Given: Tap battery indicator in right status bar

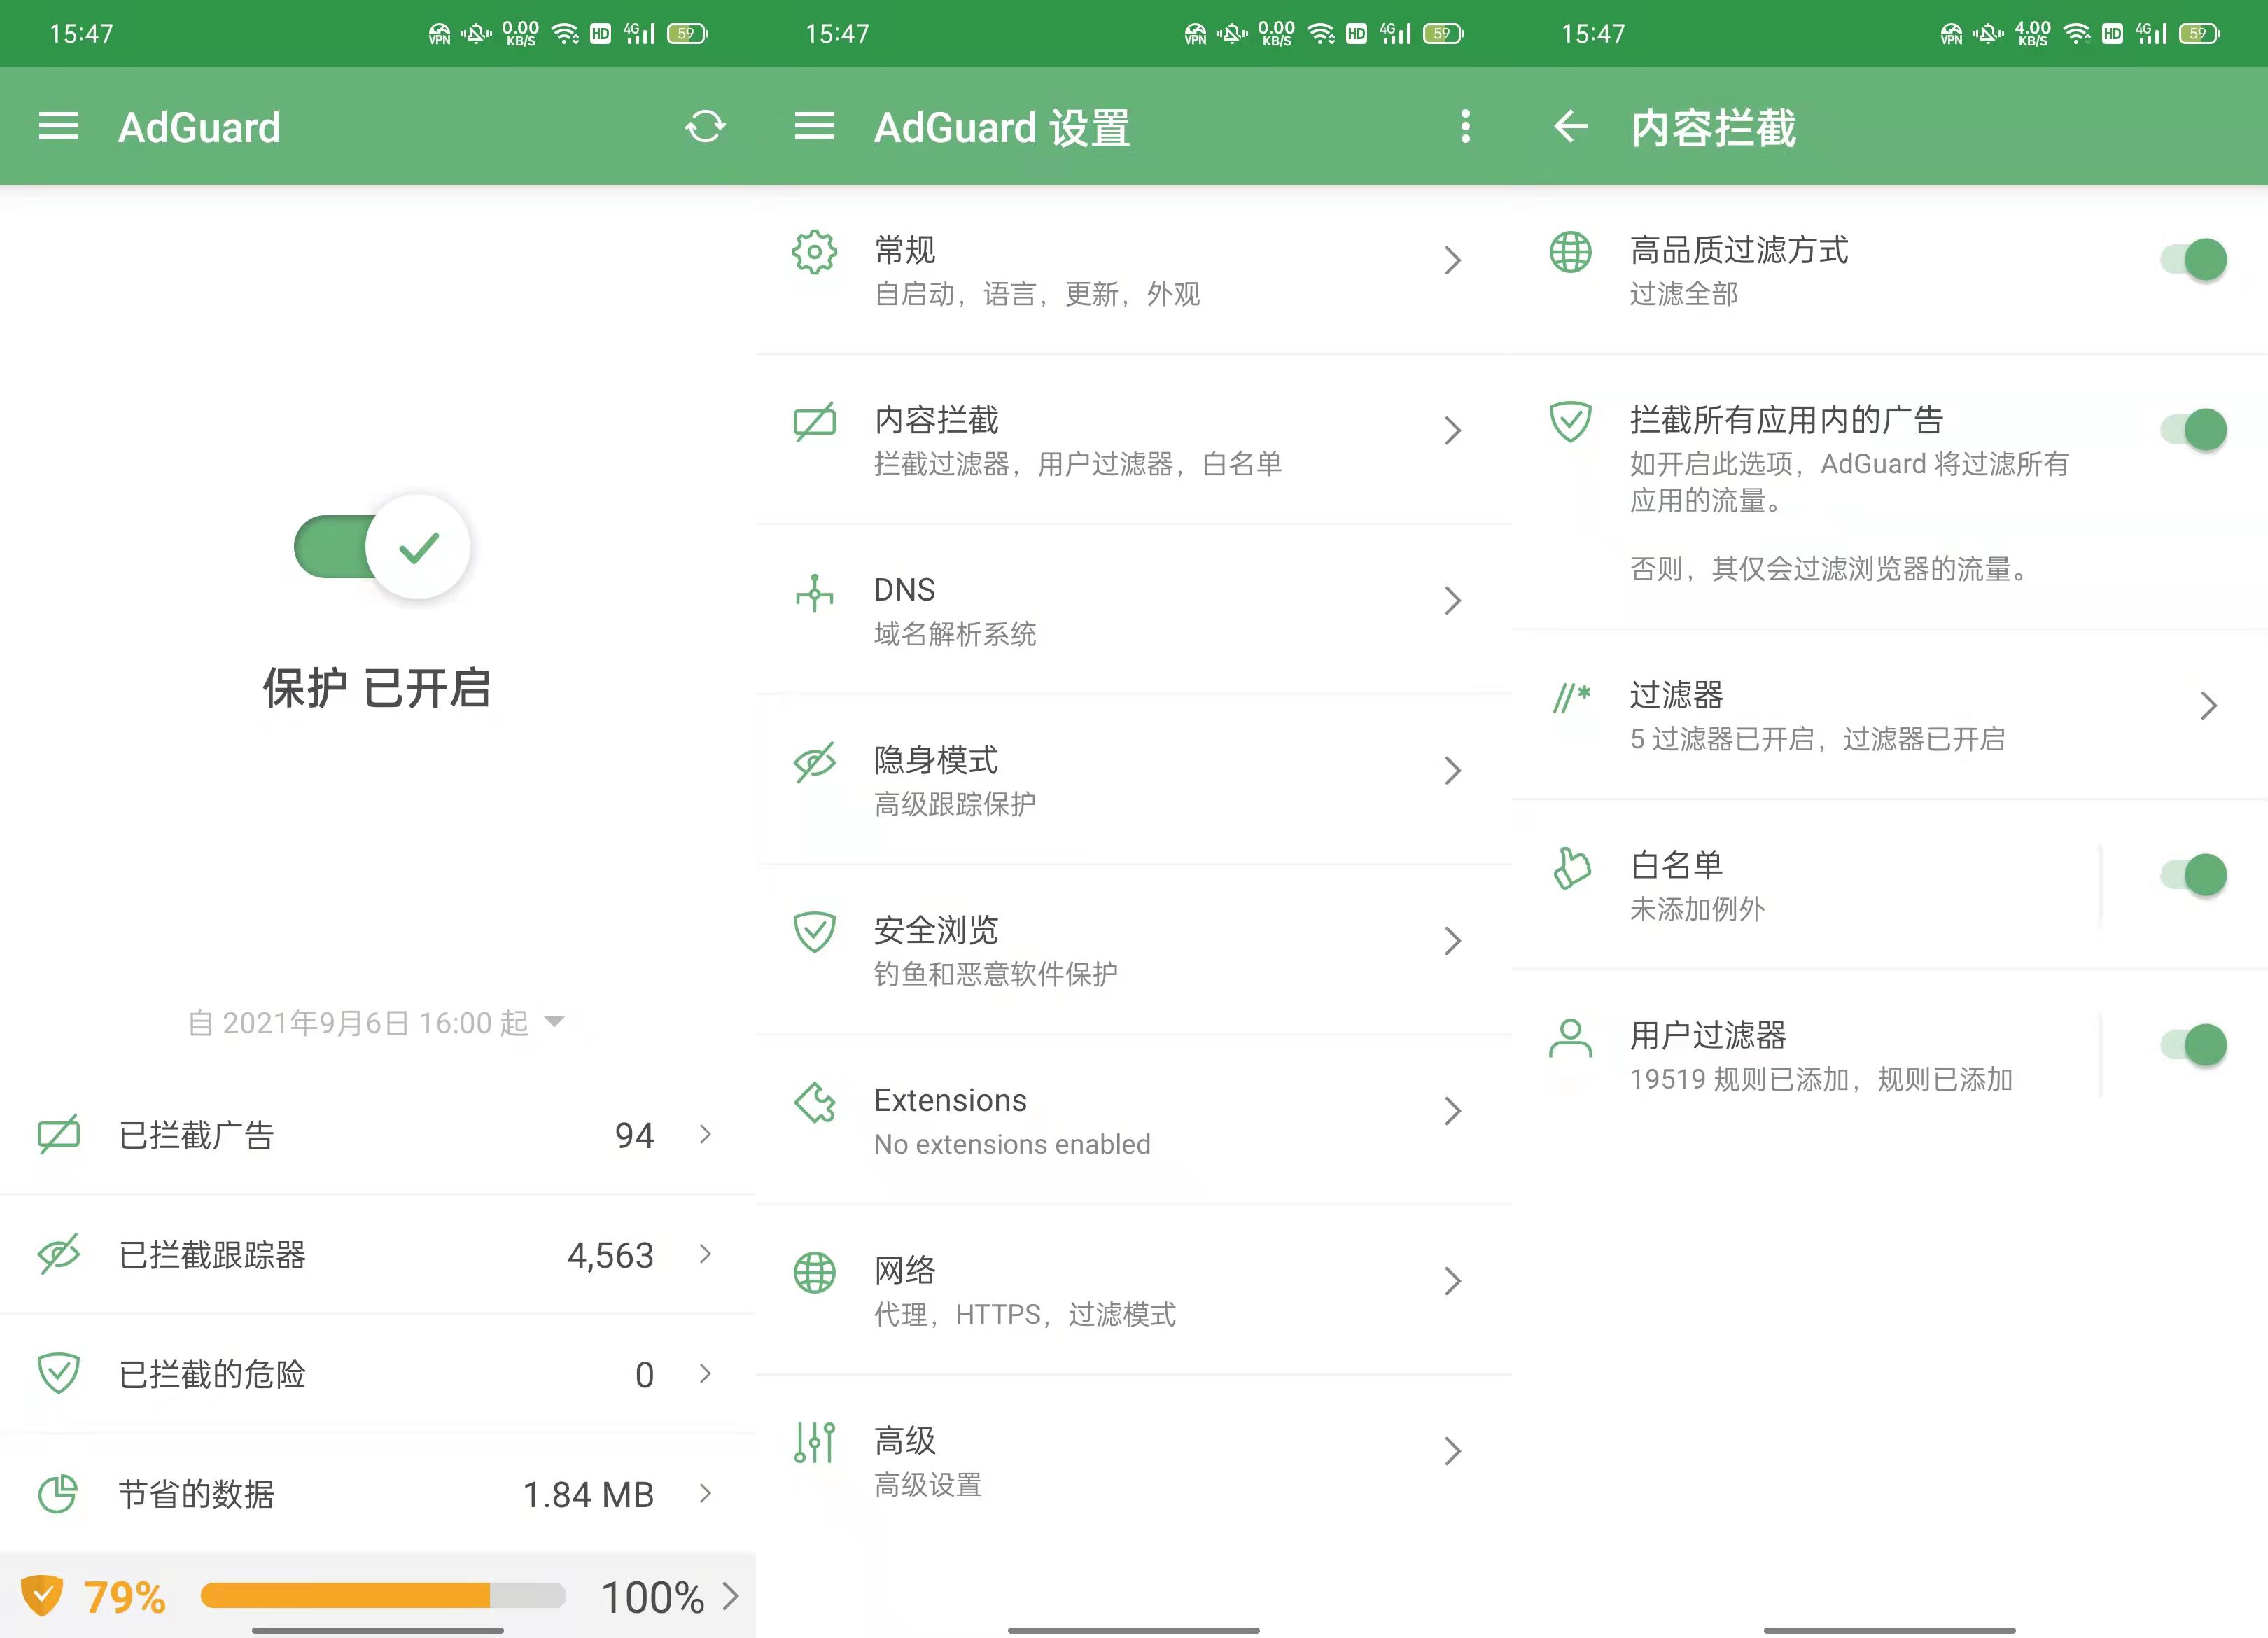Looking at the screenshot, I should coord(2200,34).
